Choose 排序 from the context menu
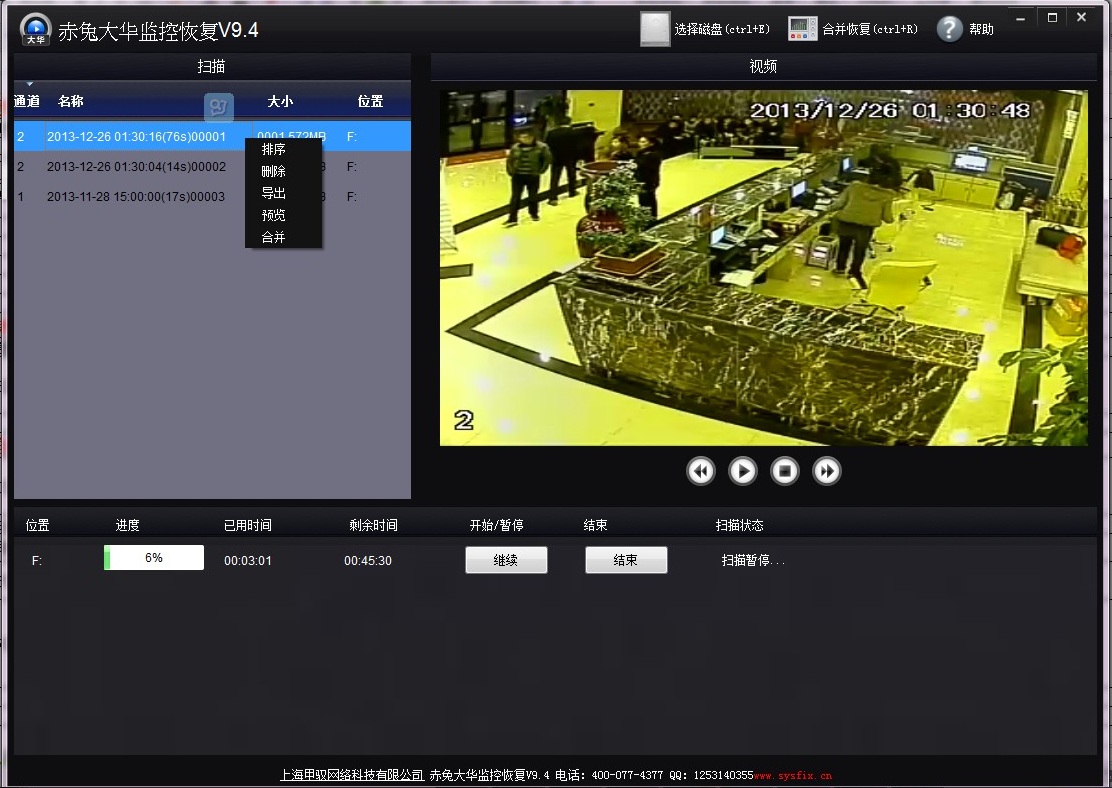This screenshot has width=1112, height=788. pyautogui.click(x=274, y=150)
